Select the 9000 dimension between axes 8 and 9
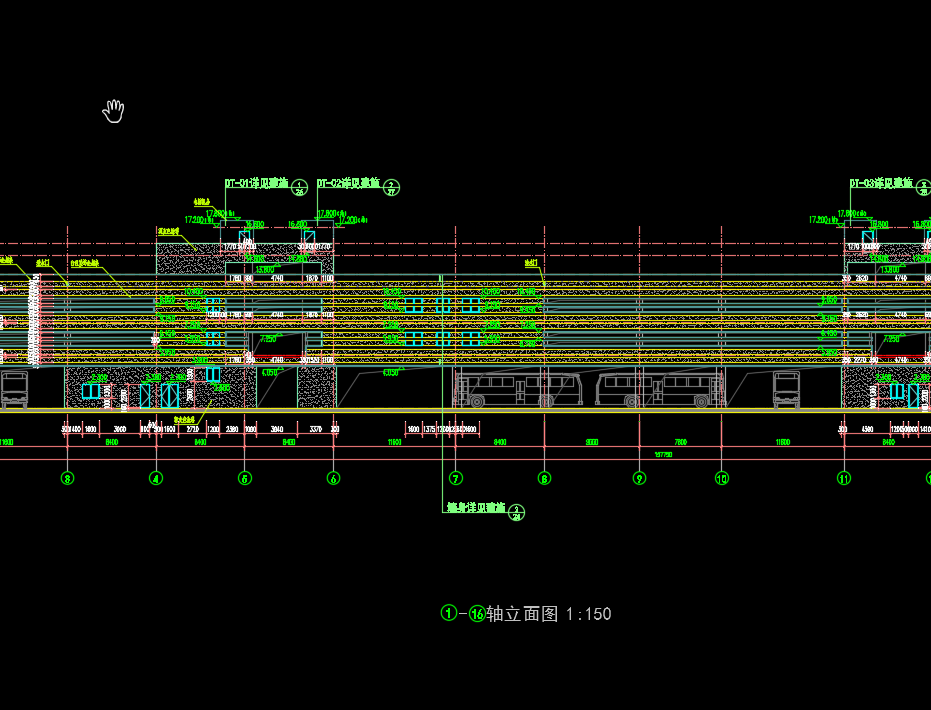The height and width of the screenshot is (710, 931). pyautogui.click(x=592, y=442)
